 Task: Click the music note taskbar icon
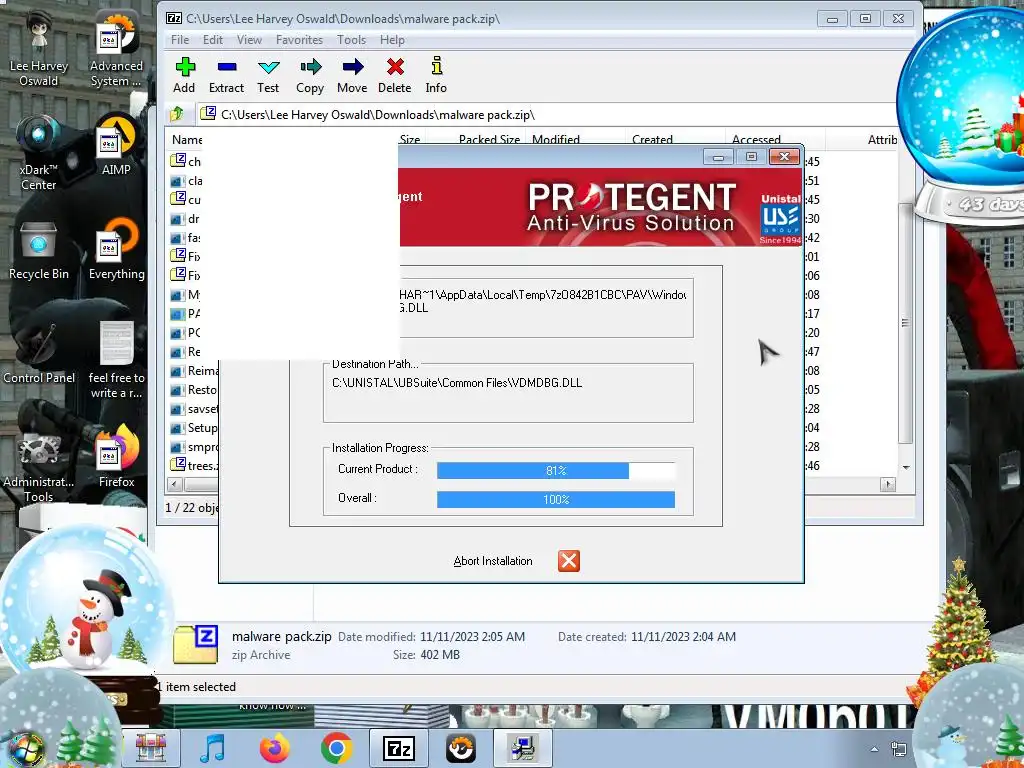coord(212,748)
